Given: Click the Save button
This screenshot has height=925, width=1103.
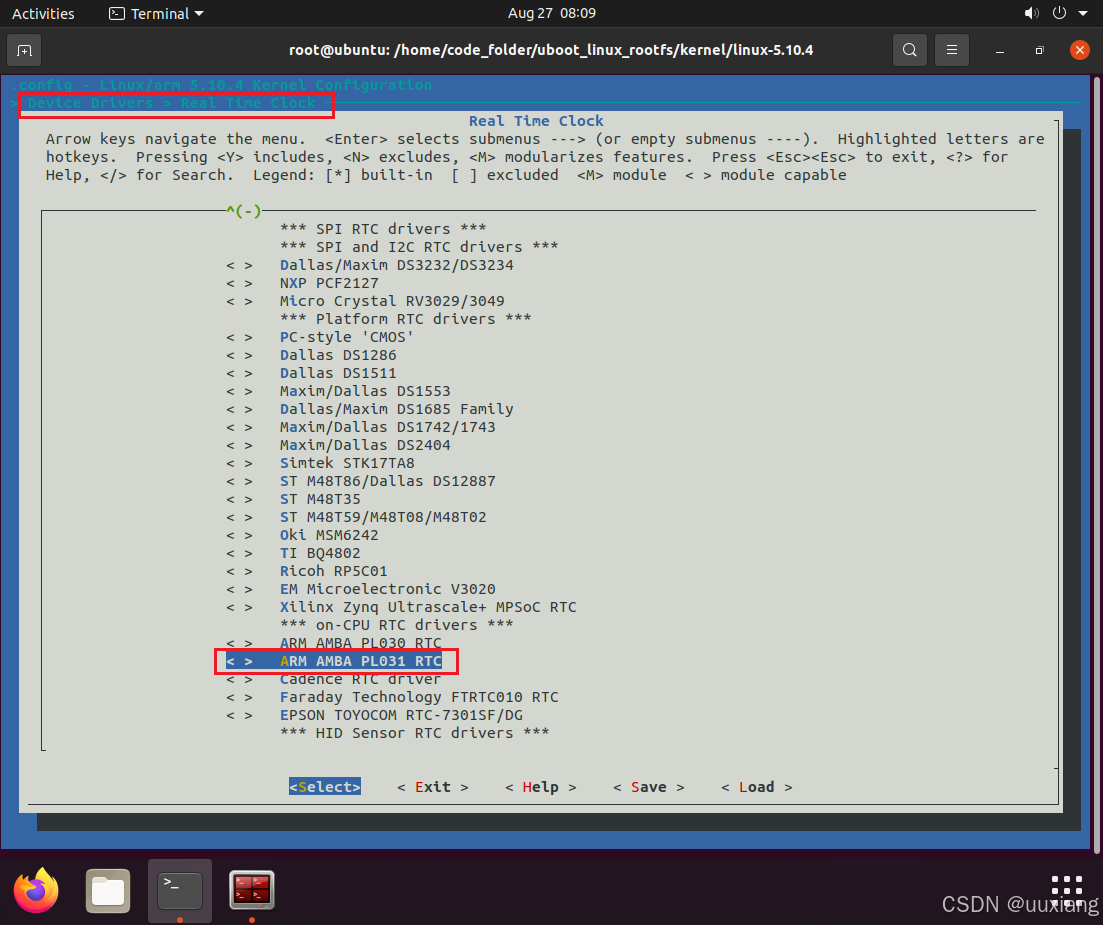Looking at the screenshot, I should tap(649, 787).
